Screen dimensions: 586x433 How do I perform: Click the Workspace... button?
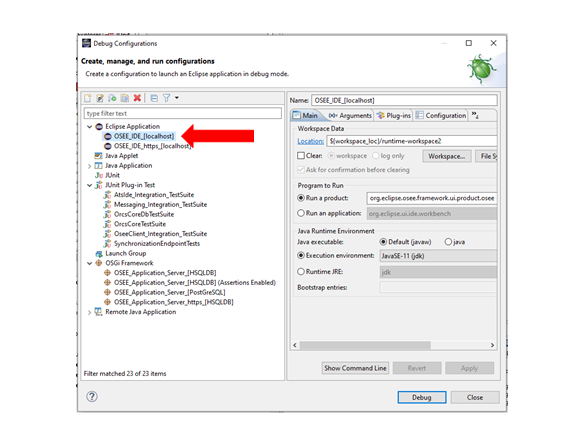pos(447,156)
